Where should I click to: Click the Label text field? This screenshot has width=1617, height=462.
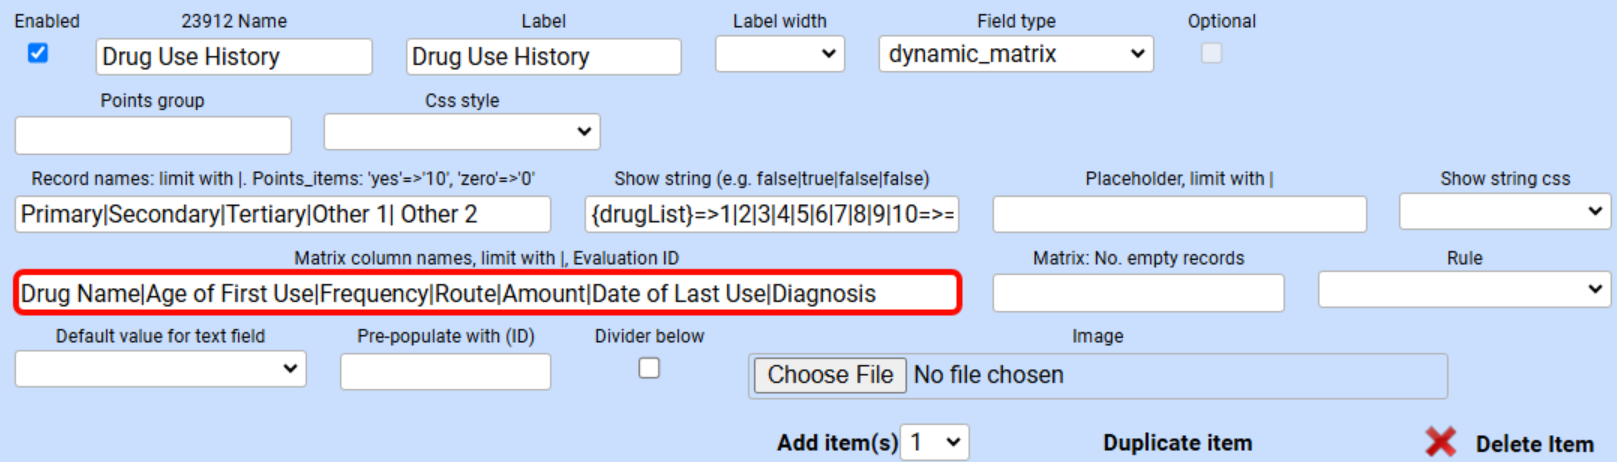click(543, 57)
